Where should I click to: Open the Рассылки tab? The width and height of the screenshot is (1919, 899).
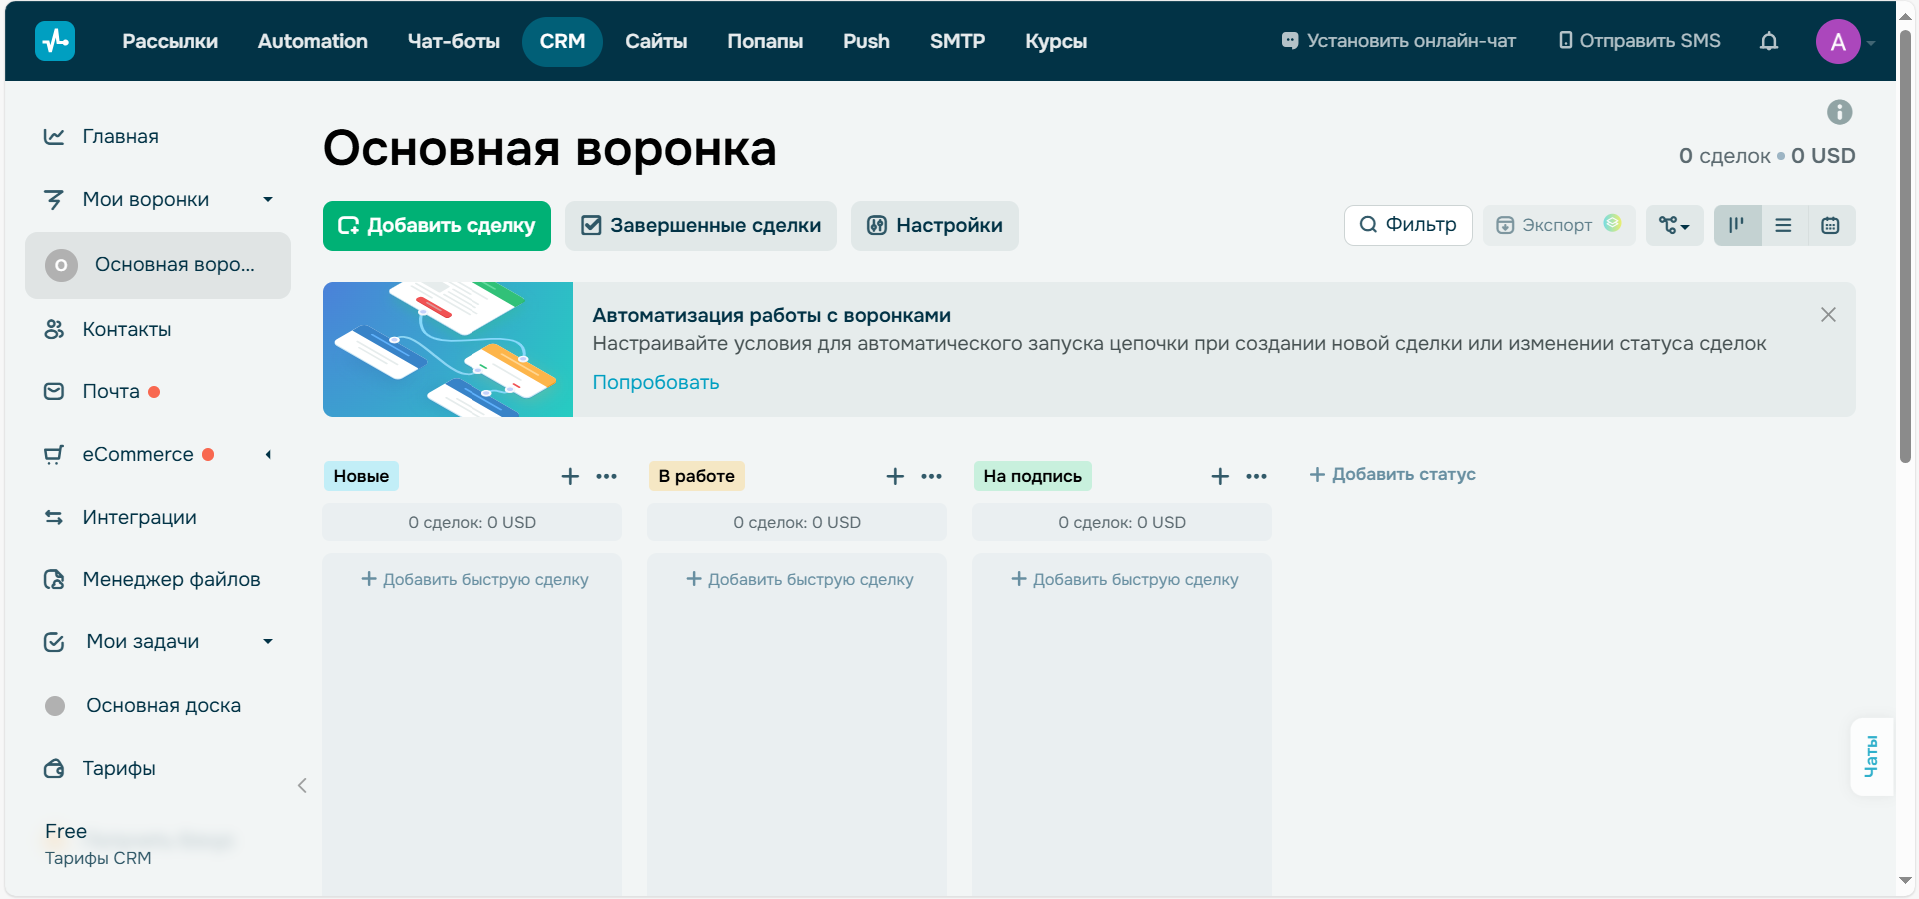170,41
